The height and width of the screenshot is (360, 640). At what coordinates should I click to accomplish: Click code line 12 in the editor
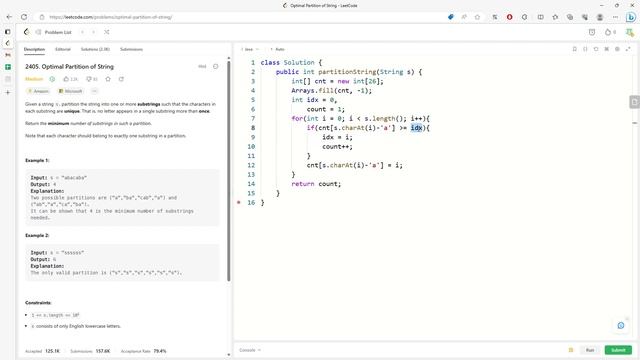click(354, 165)
